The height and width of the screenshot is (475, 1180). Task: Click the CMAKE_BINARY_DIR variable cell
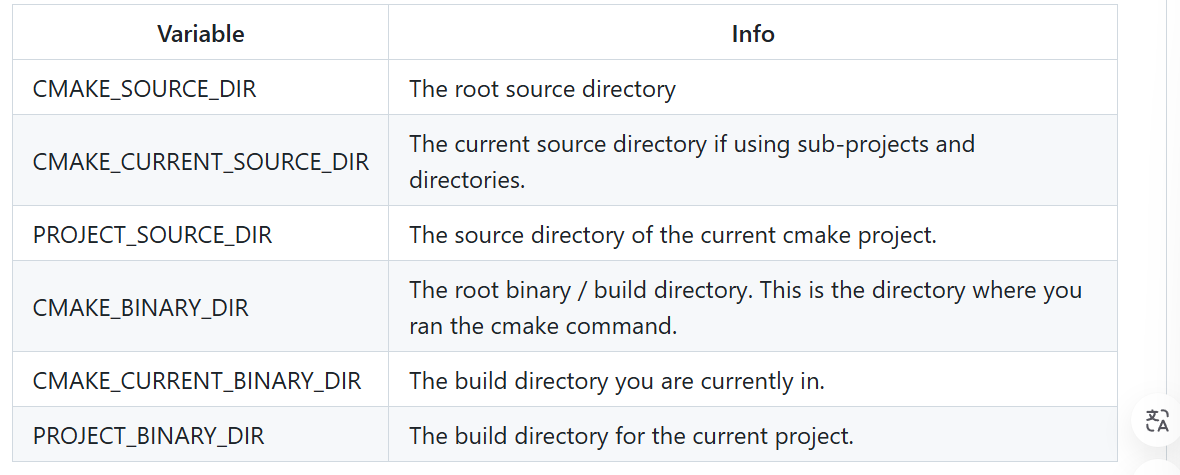click(x=200, y=307)
